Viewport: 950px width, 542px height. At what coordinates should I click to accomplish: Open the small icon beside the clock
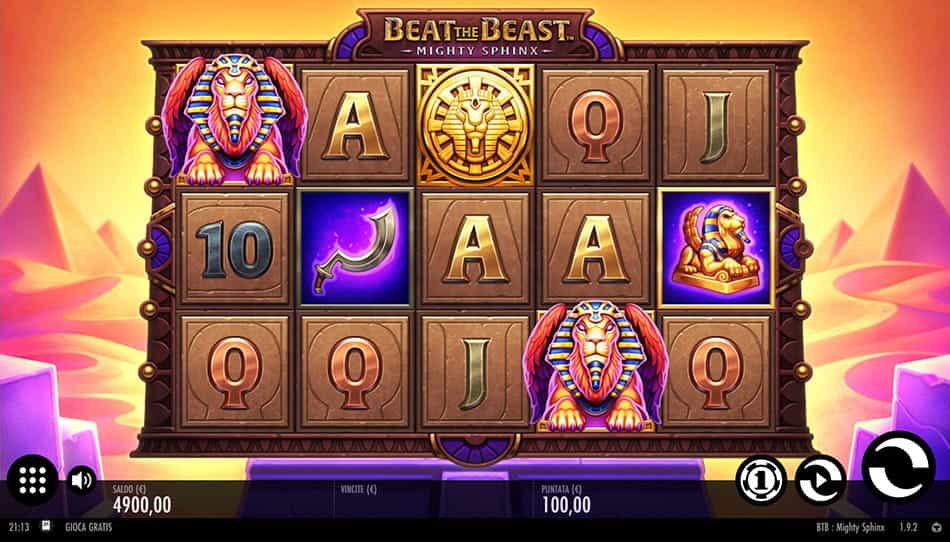click(x=46, y=526)
